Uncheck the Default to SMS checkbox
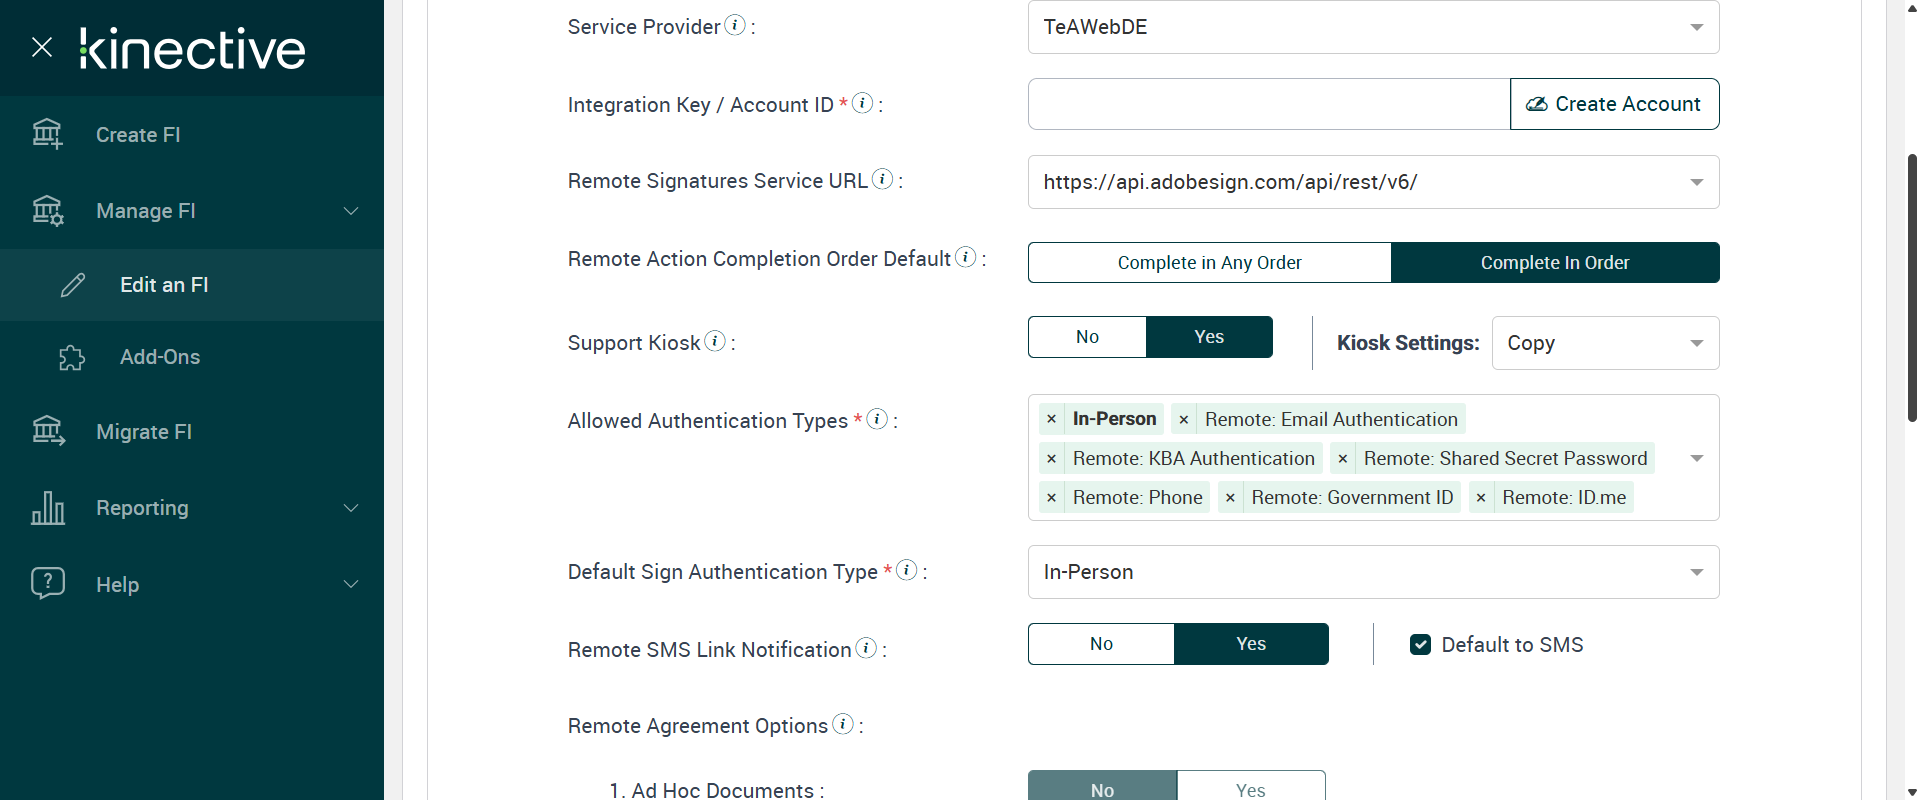 click(1420, 645)
